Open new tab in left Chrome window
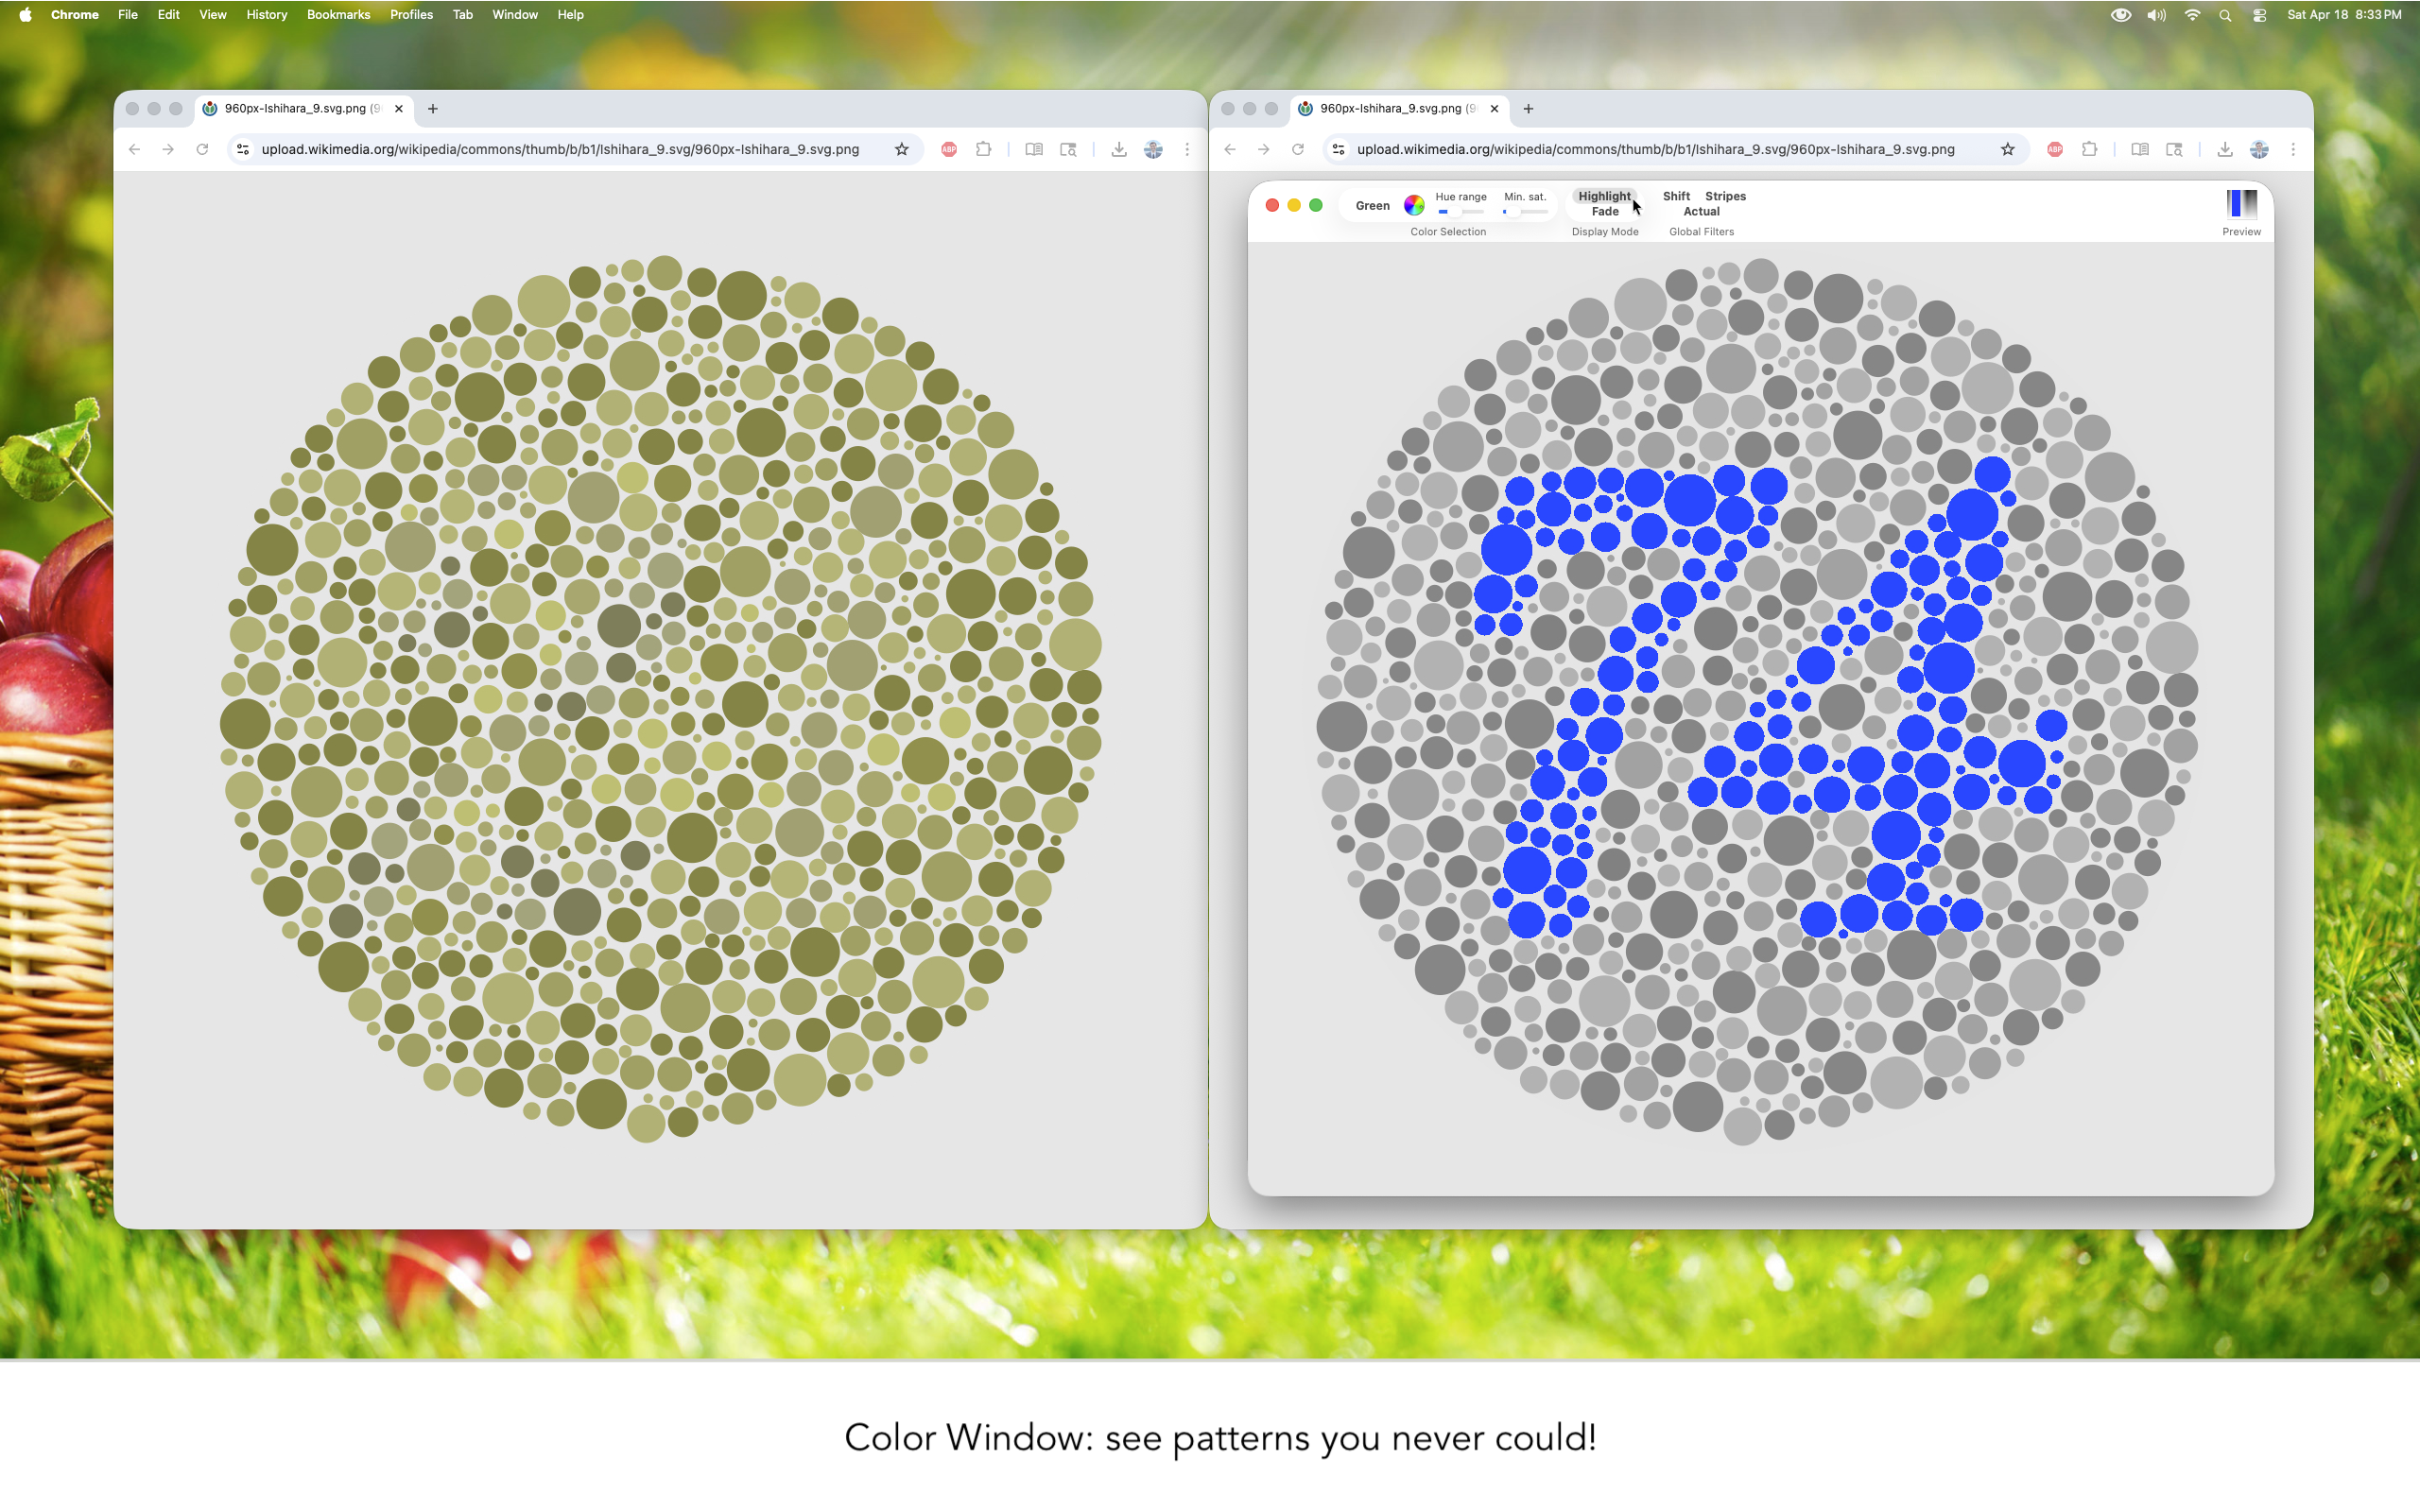2420x1512 pixels. click(x=433, y=108)
